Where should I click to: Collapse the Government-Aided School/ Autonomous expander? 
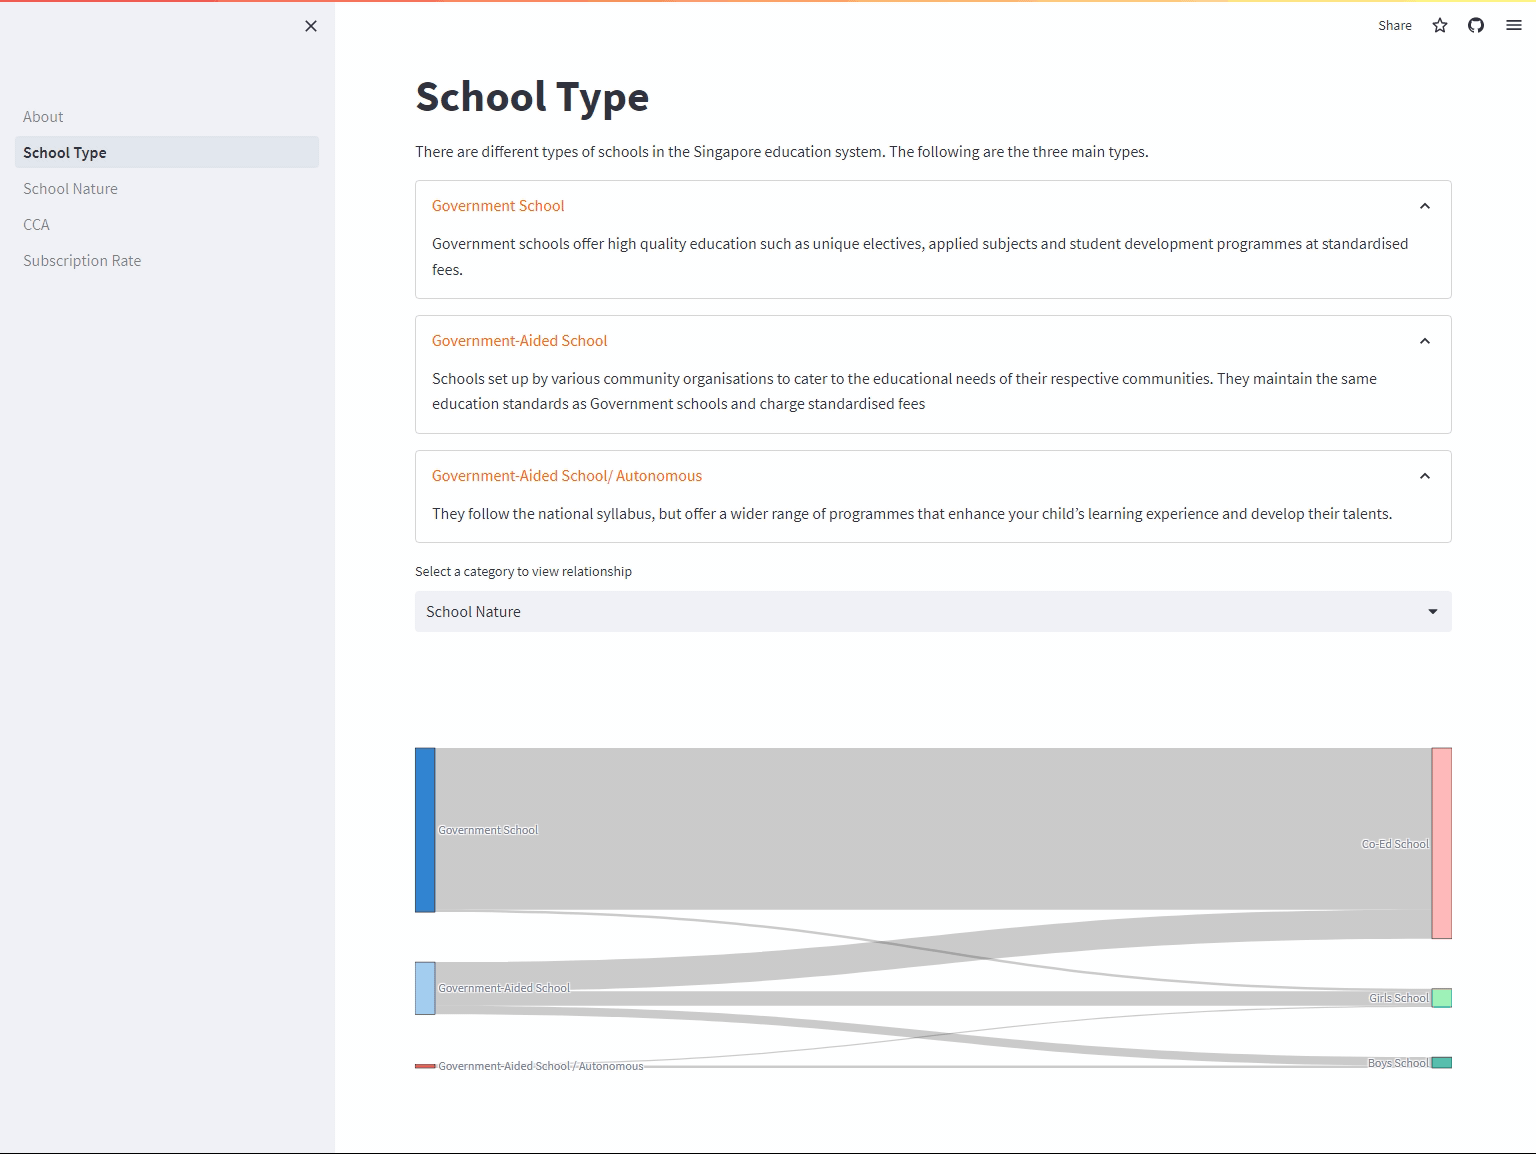[1424, 476]
